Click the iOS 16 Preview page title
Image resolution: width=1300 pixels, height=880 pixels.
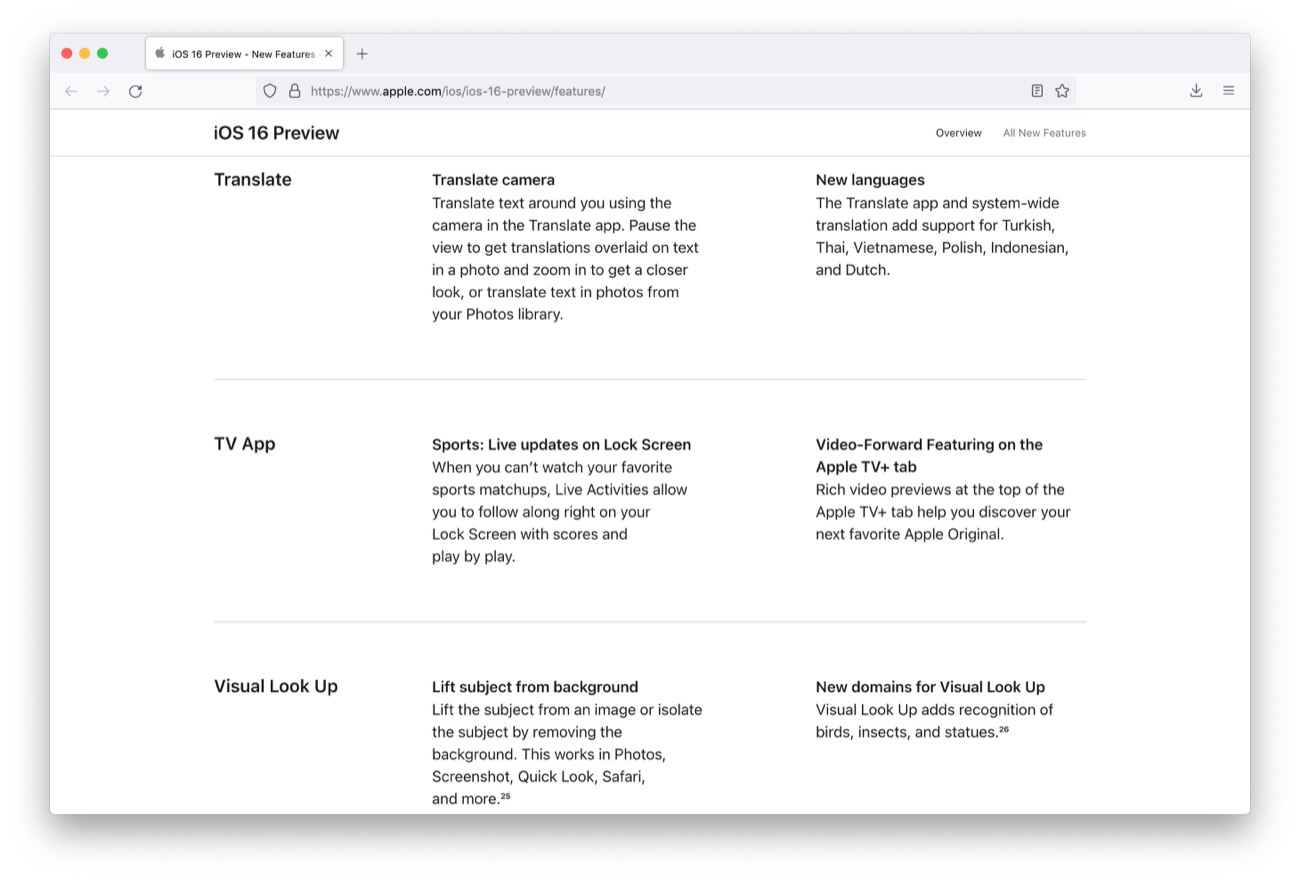276,133
